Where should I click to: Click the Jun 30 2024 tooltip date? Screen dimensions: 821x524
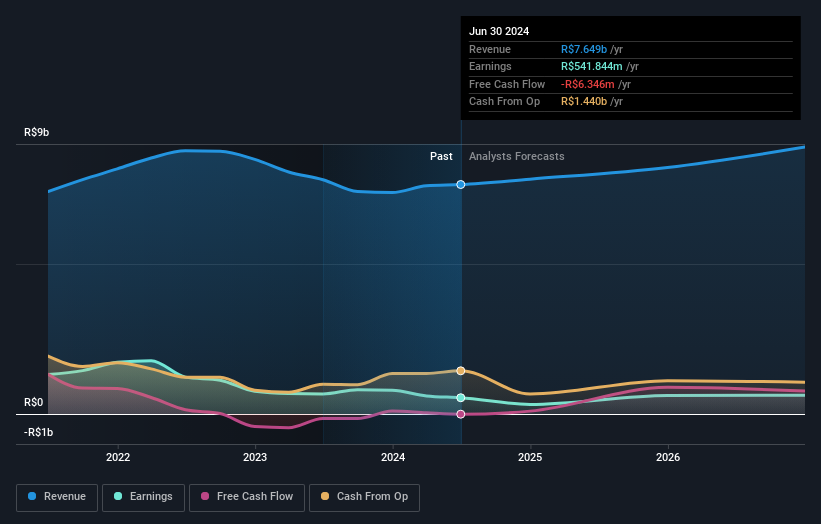pos(499,31)
